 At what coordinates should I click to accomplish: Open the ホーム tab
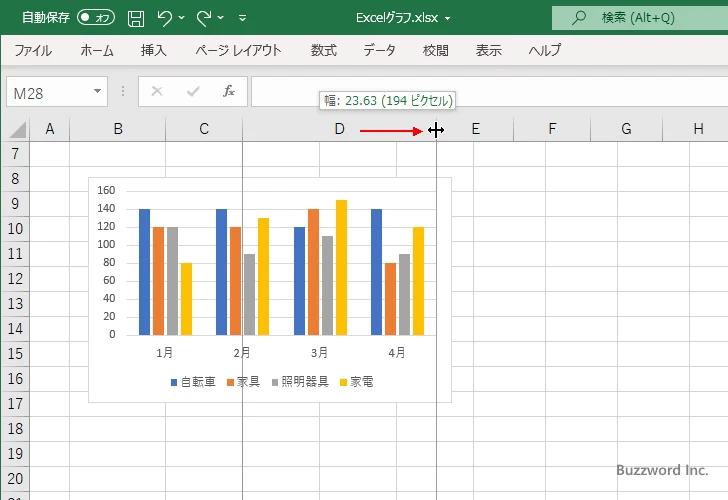(97, 50)
